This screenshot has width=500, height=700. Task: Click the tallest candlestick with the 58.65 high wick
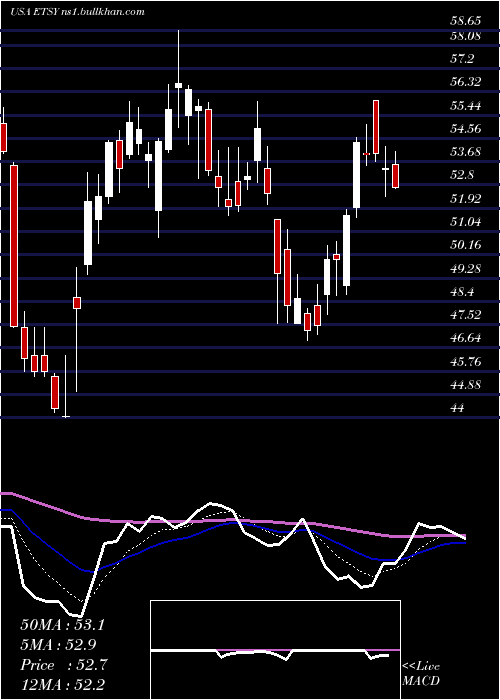pyautogui.click(x=178, y=79)
